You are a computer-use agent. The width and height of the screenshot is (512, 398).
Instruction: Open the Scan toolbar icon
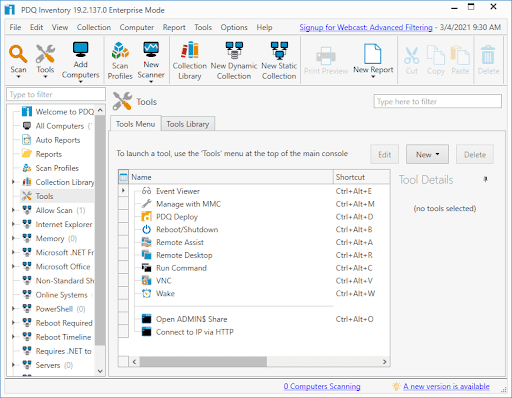click(18, 54)
